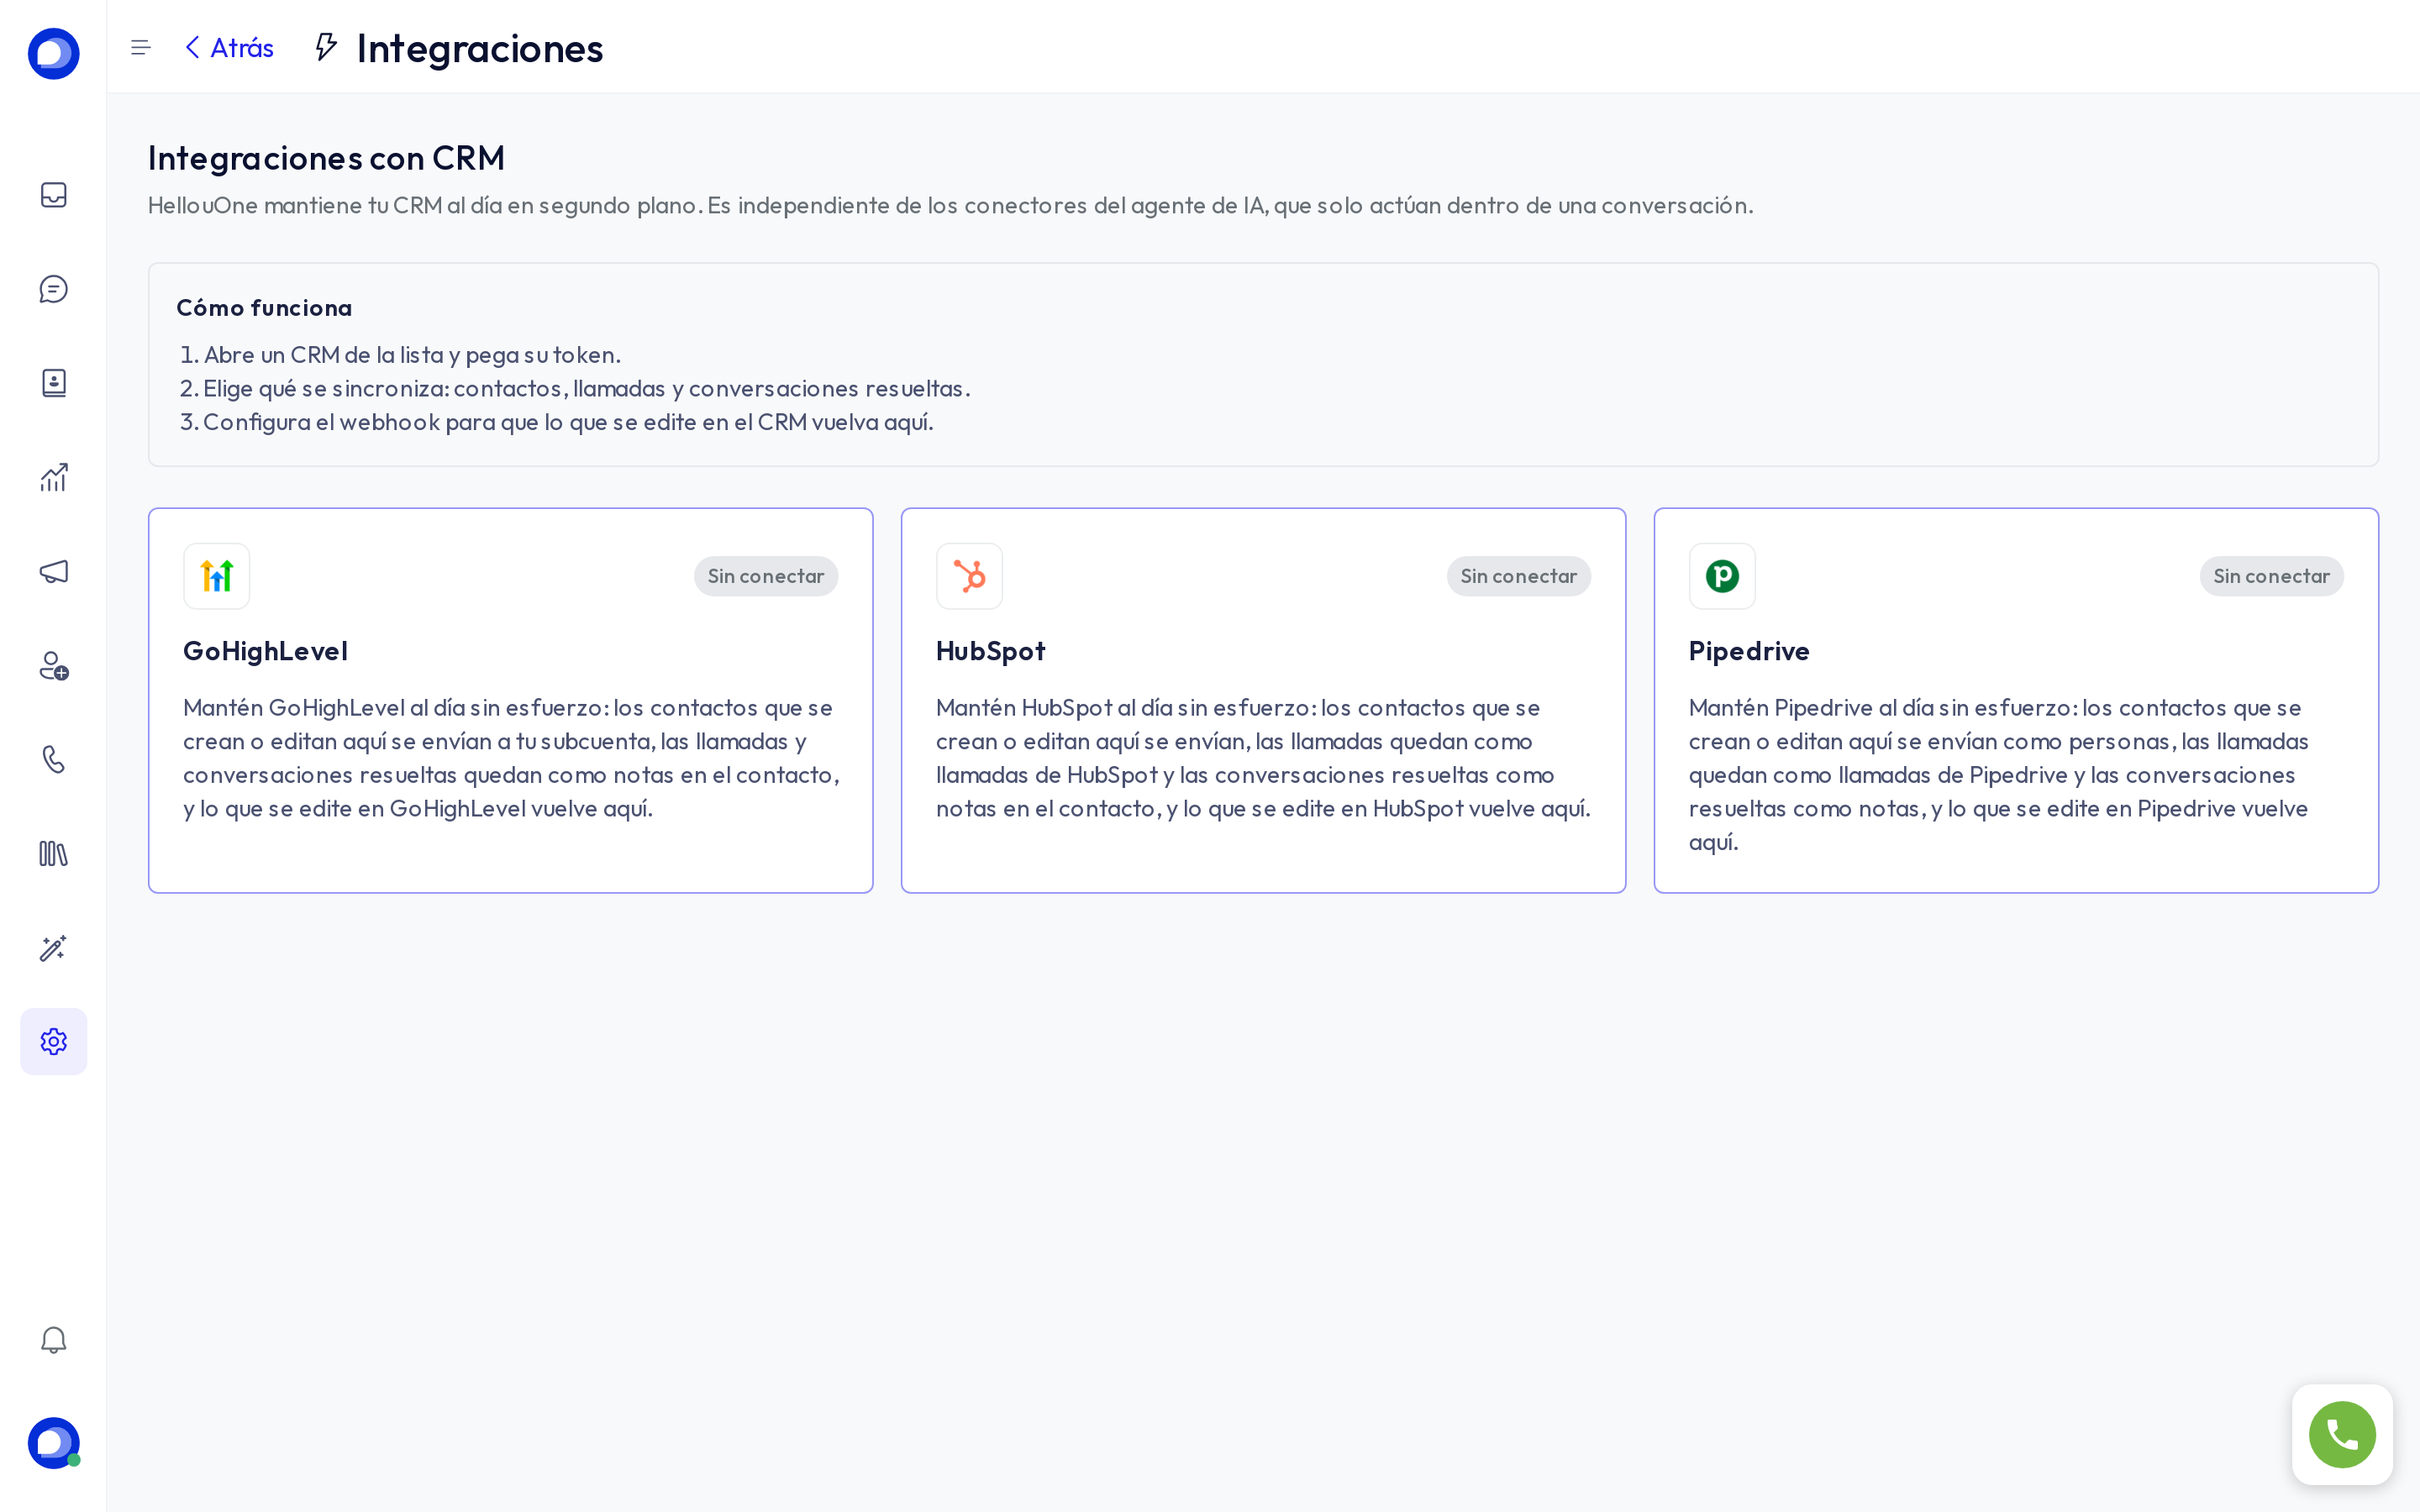This screenshot has height=1512, width=2420.
Task: Open the calls phone icon in sidebar
Action: tap(53, 760)
